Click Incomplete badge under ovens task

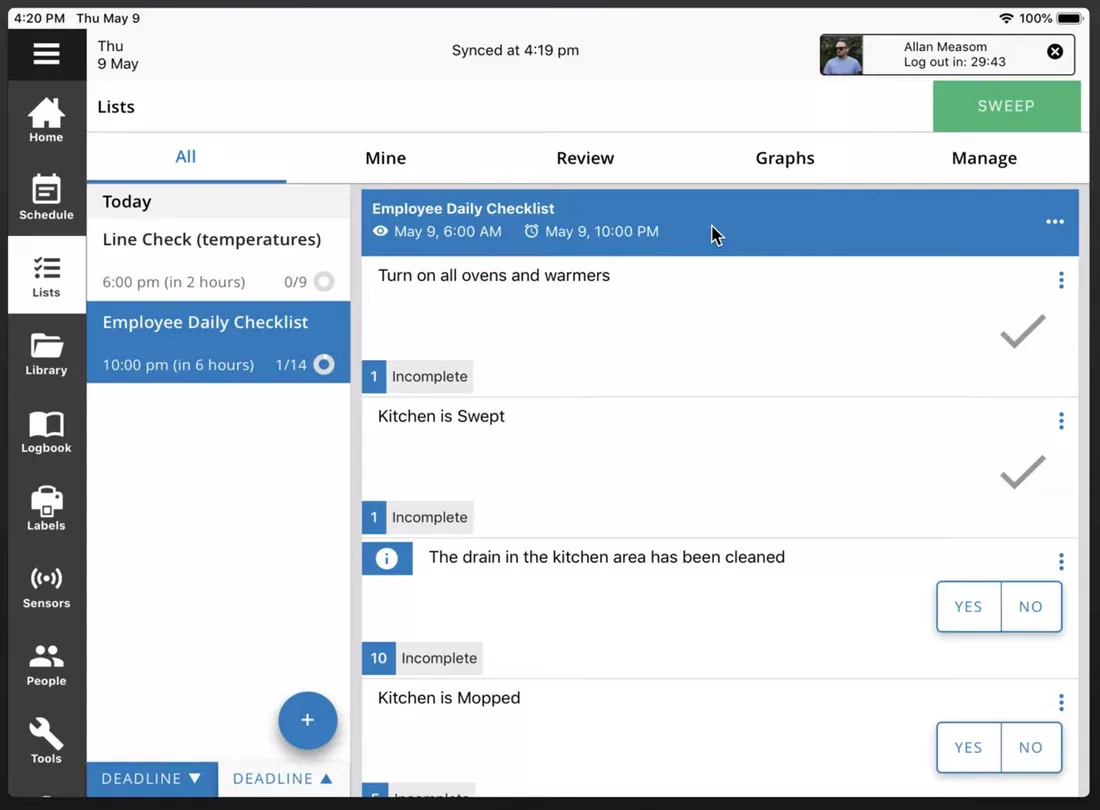pos(417,377)
